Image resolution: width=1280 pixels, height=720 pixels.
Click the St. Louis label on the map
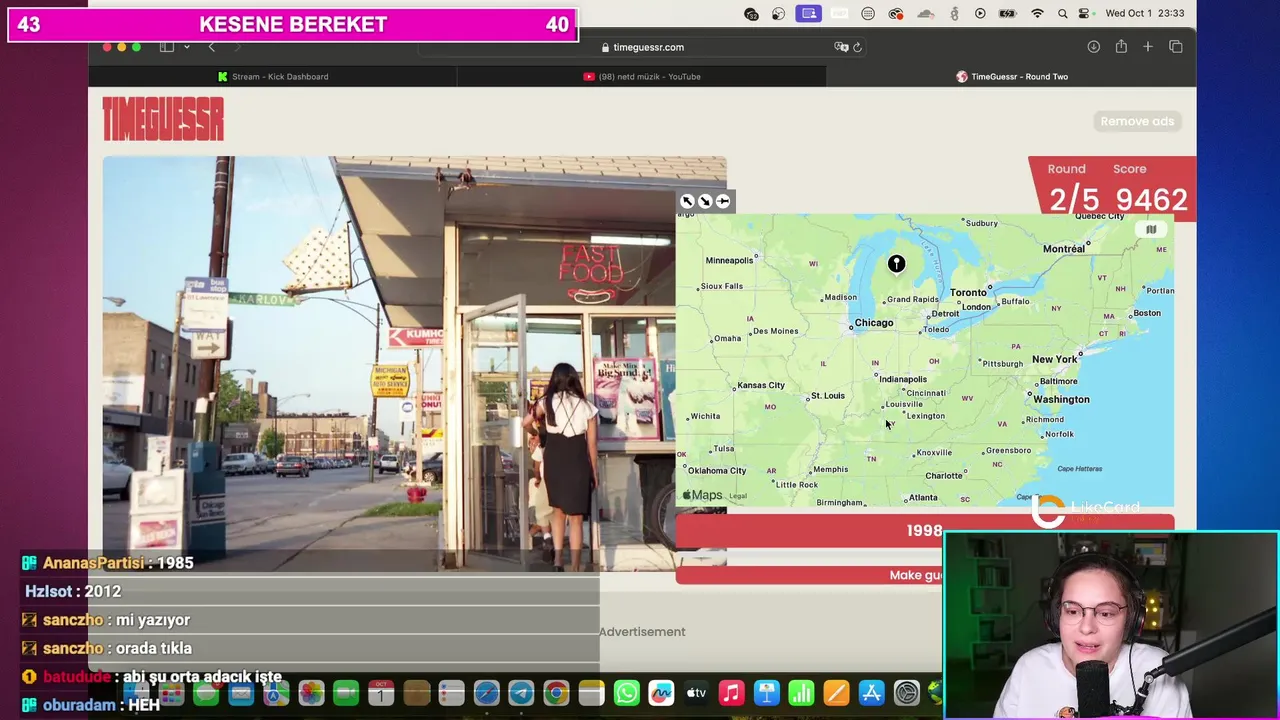[827, 396]
